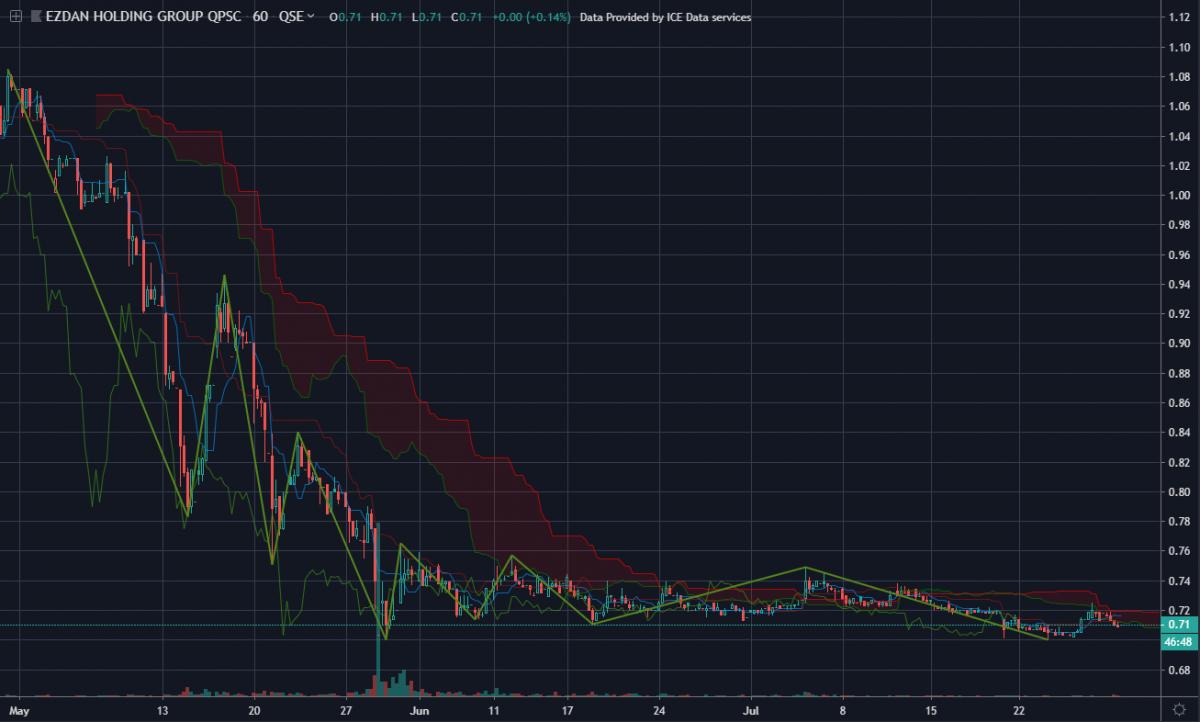This screenshot has width=1200, height=722.
Task: Click the 1.00 level on price scale
Action: pyautogui.click(x=1177, y=195)
